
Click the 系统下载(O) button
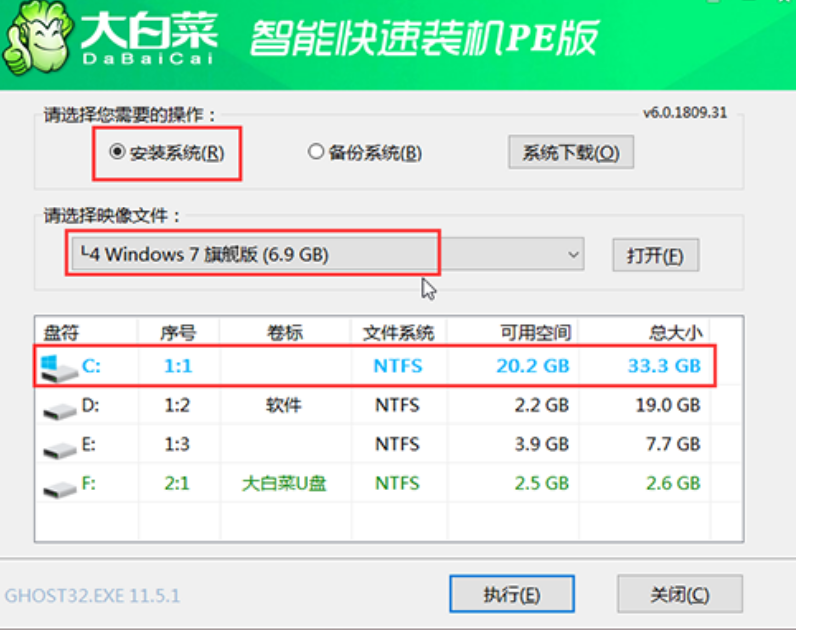point(570,151)
